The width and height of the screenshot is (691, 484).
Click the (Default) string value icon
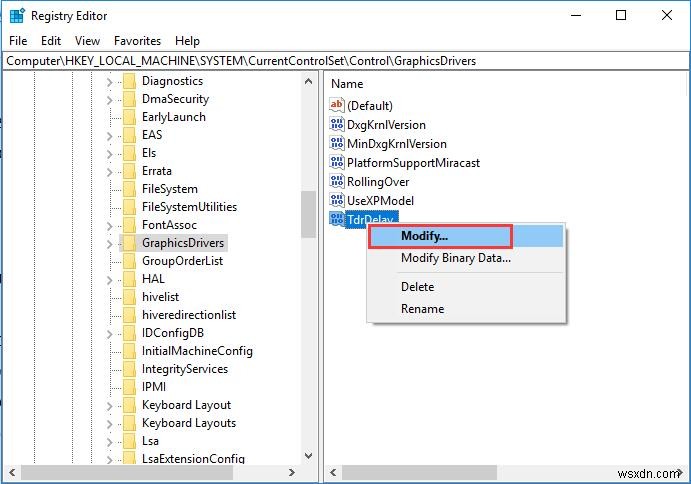pyautogui.click(x=337, y=105)
